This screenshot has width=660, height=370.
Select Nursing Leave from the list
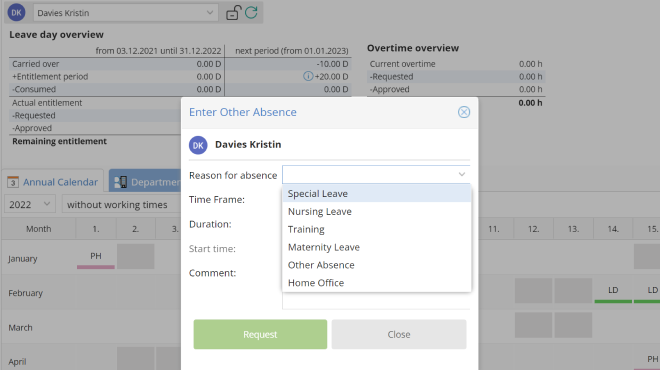click(x=376, y=211)
